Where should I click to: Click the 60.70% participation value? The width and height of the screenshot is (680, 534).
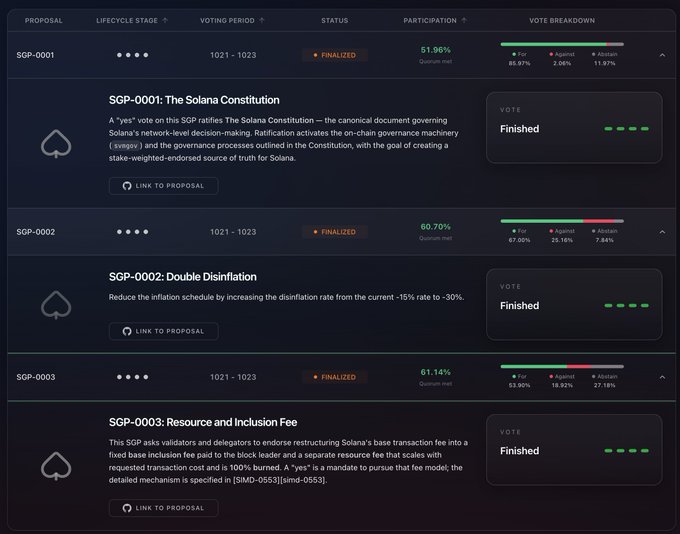tap(435, 226)
